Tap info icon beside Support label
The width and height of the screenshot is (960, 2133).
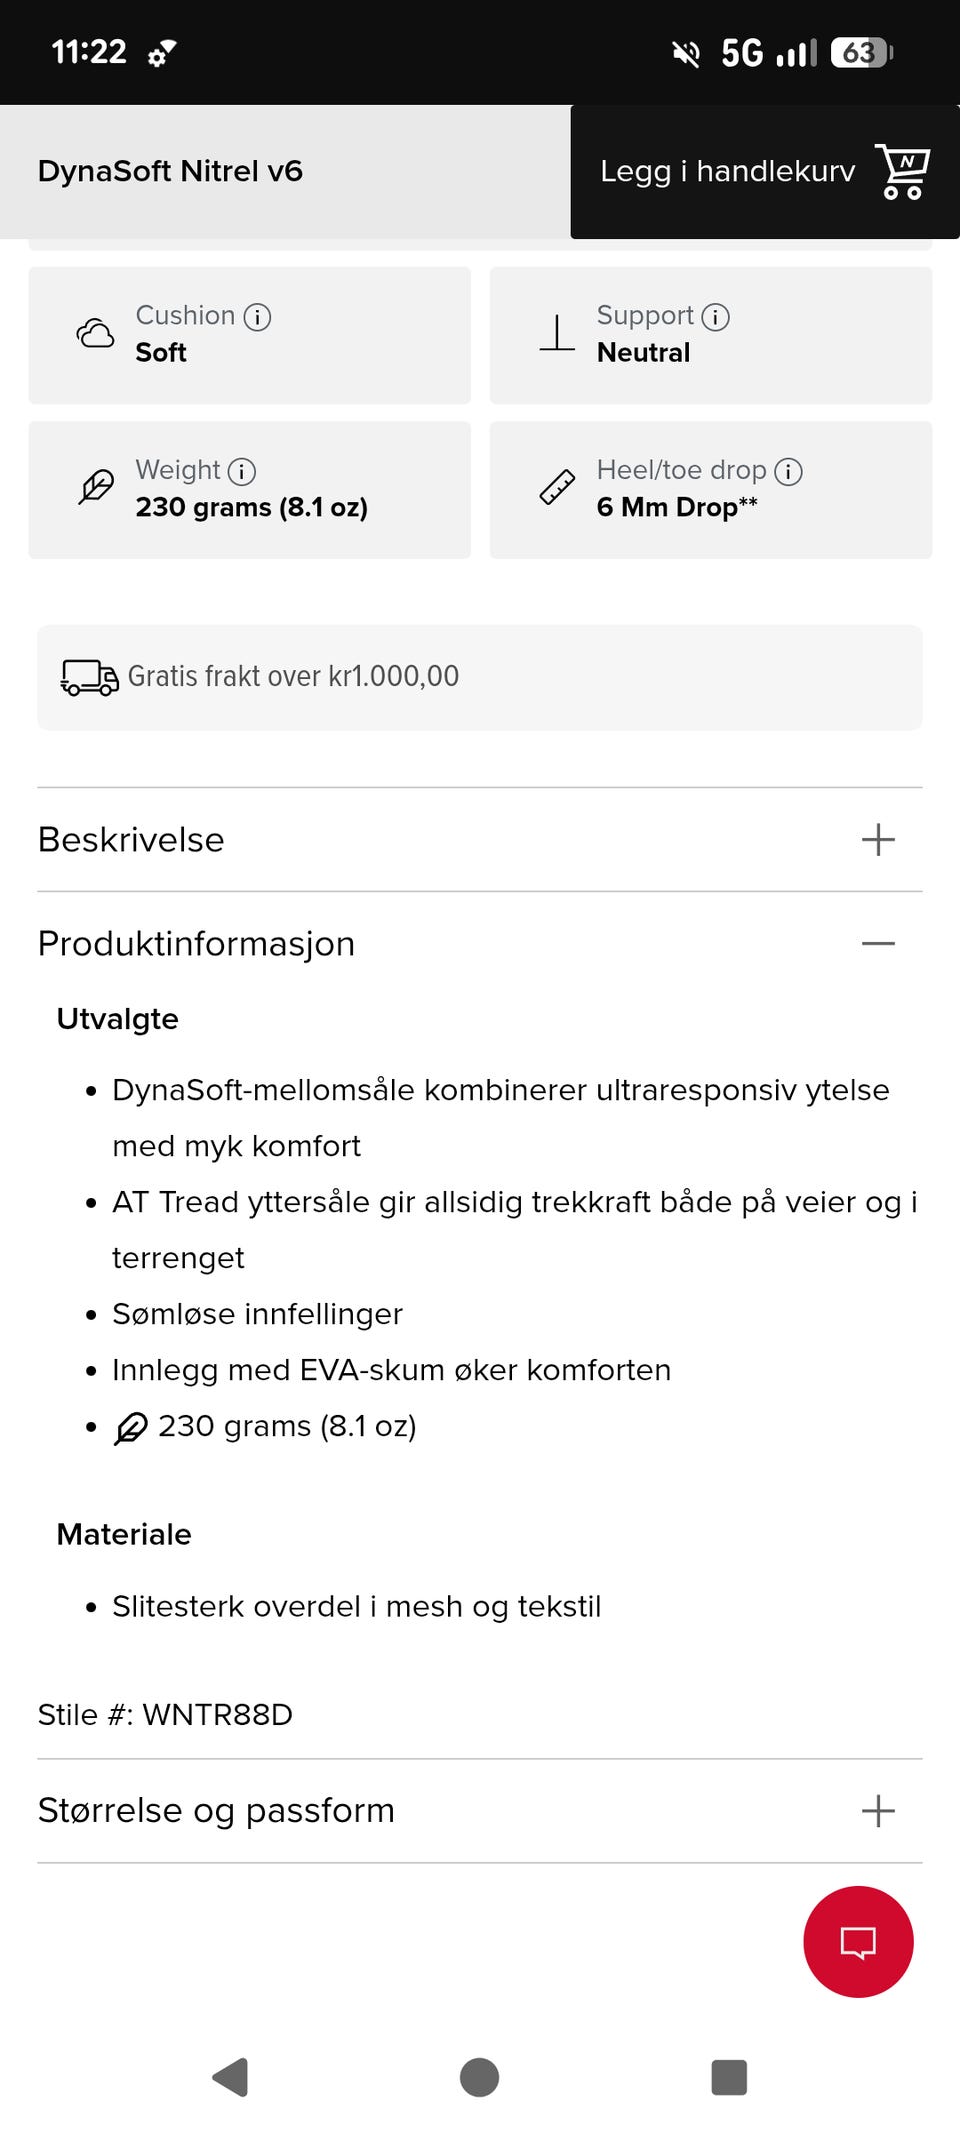point(715,317)
